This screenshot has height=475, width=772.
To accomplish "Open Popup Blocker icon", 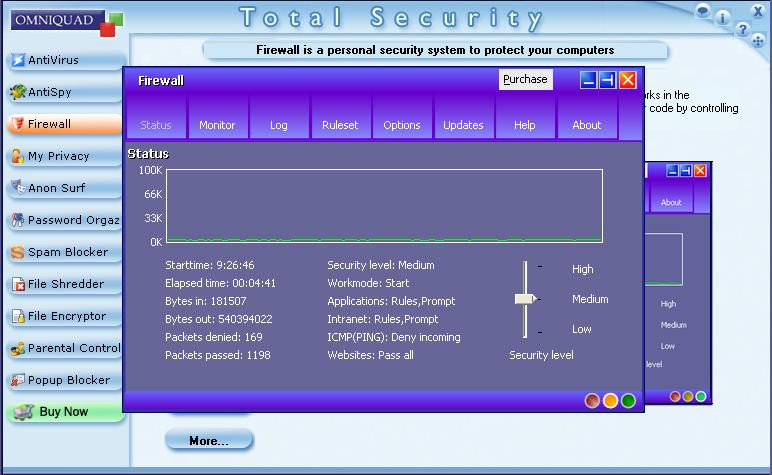I will (x=18, y=380).
